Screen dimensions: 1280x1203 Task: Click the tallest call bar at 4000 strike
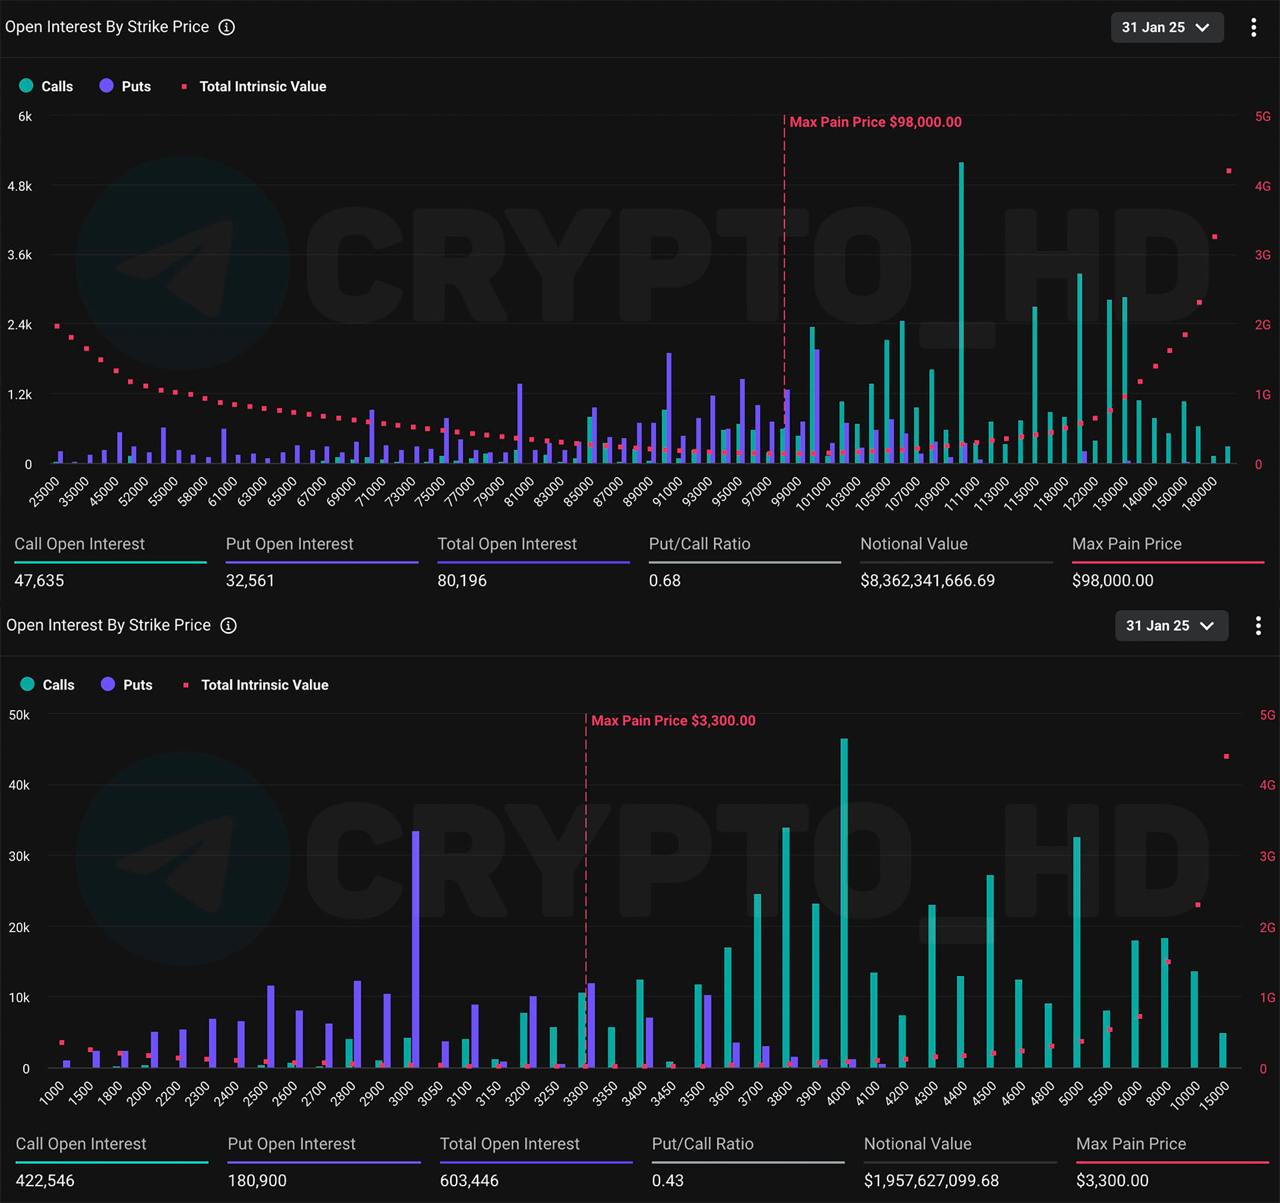point(844,903)
